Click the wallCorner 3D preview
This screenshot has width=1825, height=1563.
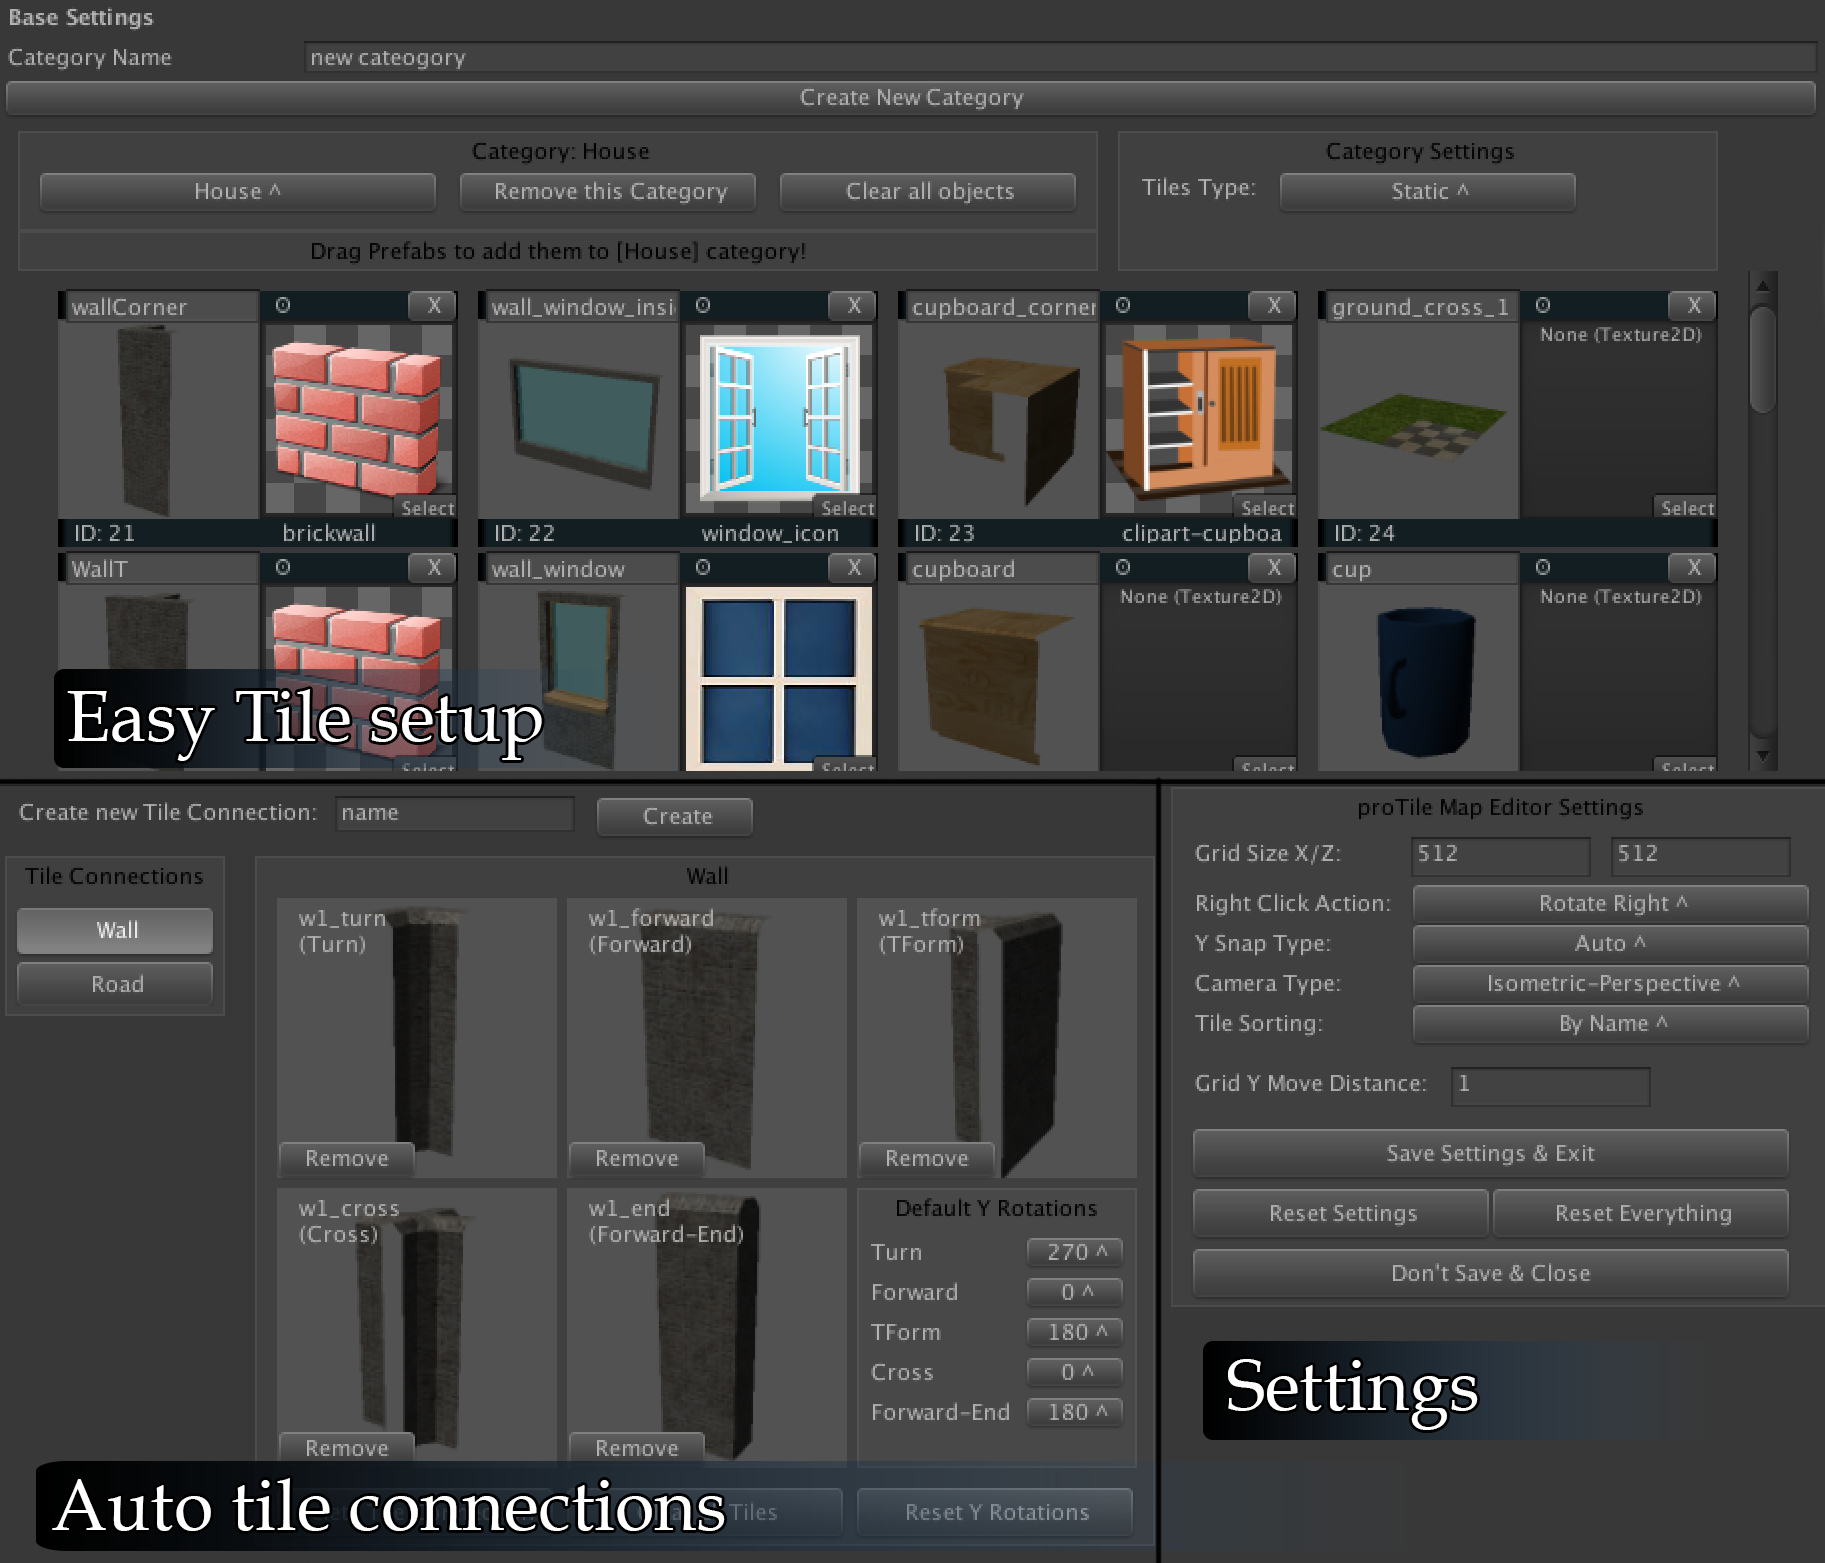(x=159, y=420)
